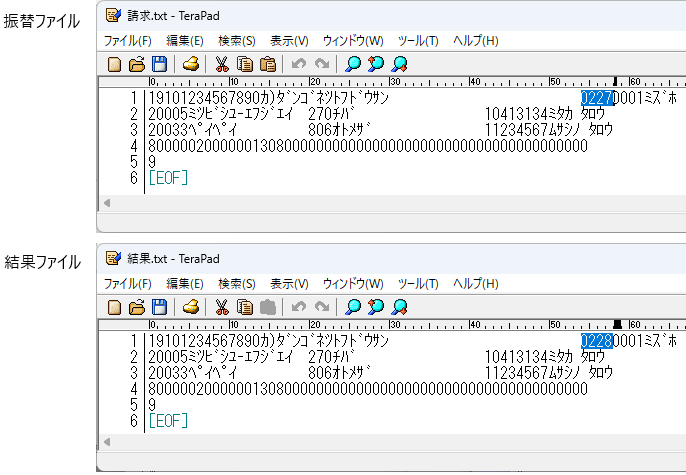Click highlighted 0227 text in 請求.txt
Viewport: 686px width, 475px height.
[x=596, y=98]
